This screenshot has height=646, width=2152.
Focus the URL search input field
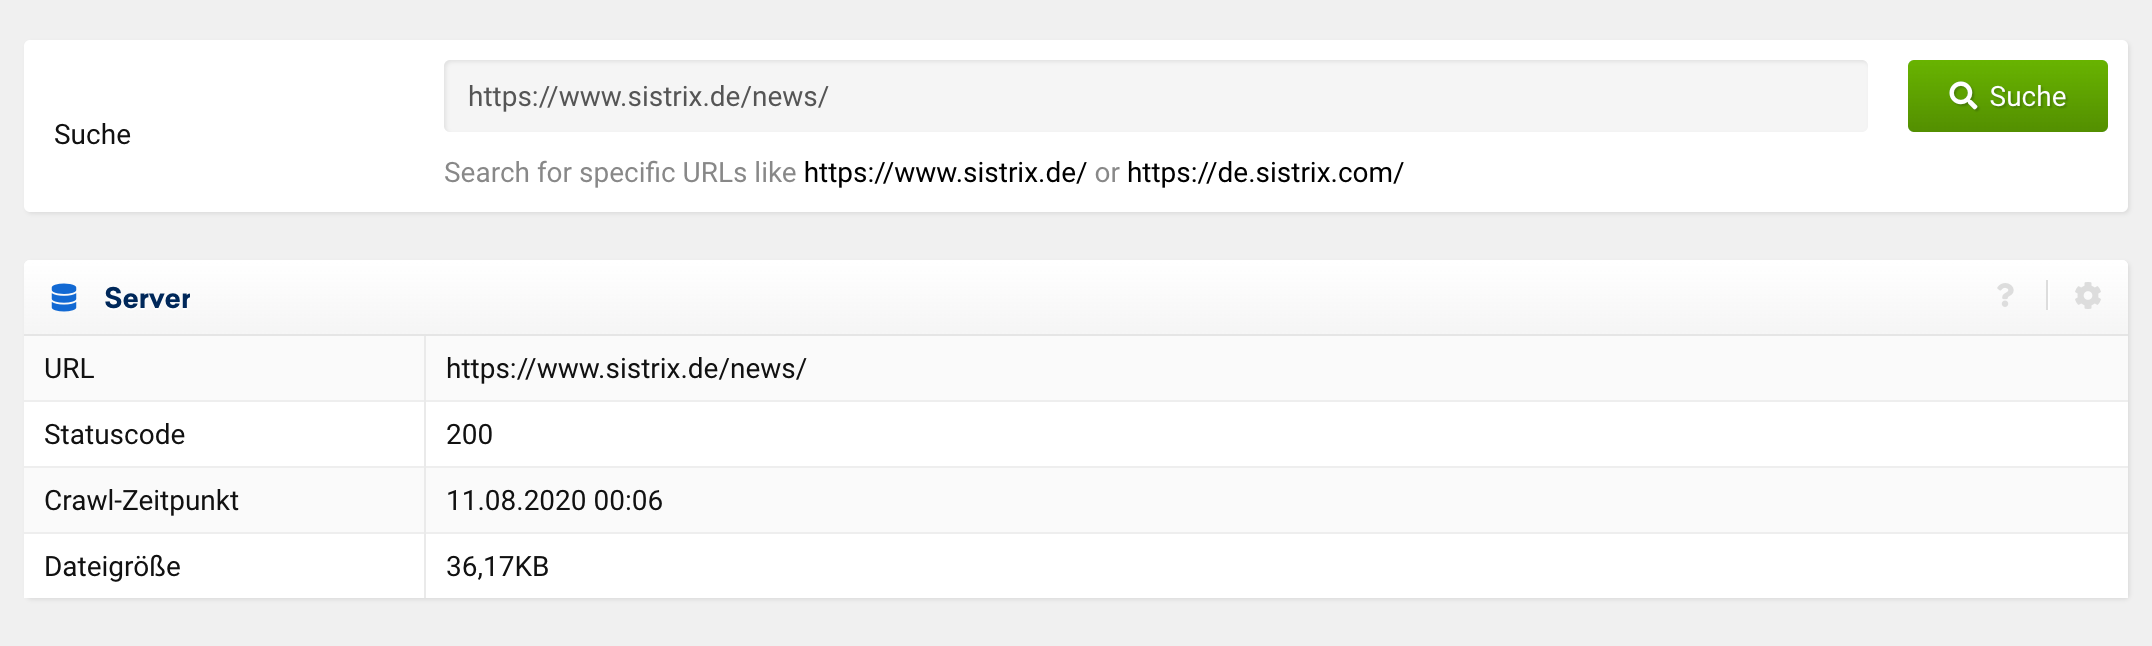tap(1155, 96)
